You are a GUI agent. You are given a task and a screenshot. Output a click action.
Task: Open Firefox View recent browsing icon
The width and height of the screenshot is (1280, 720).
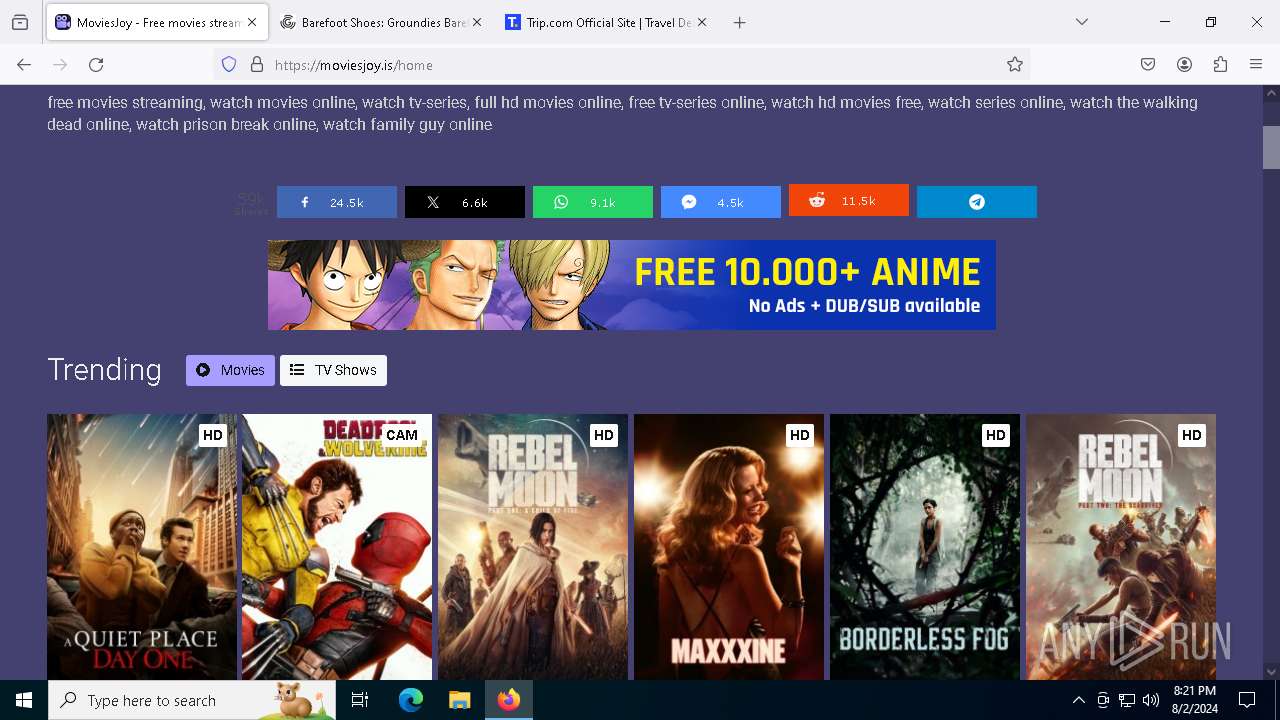[x=20, y=22]
